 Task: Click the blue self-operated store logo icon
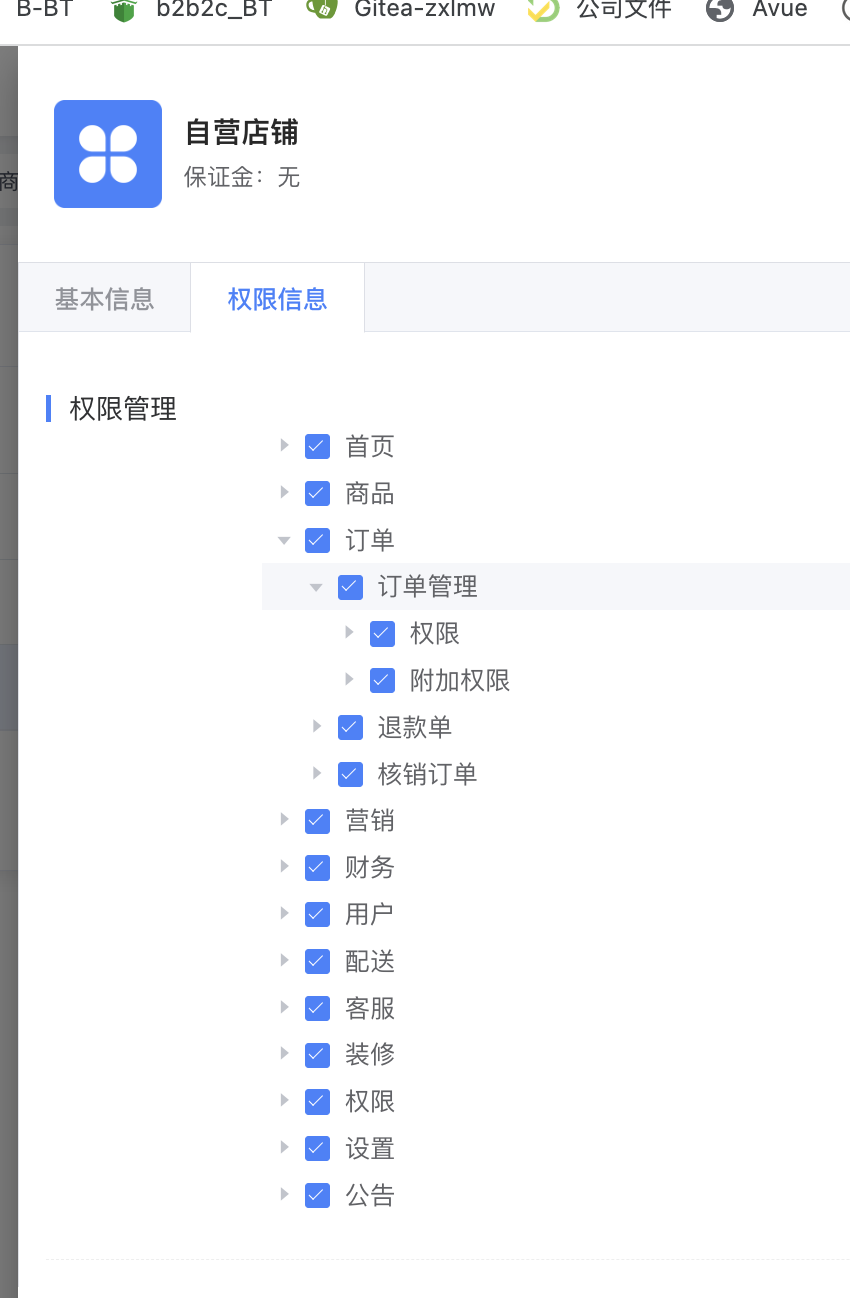tap(108, 154)
